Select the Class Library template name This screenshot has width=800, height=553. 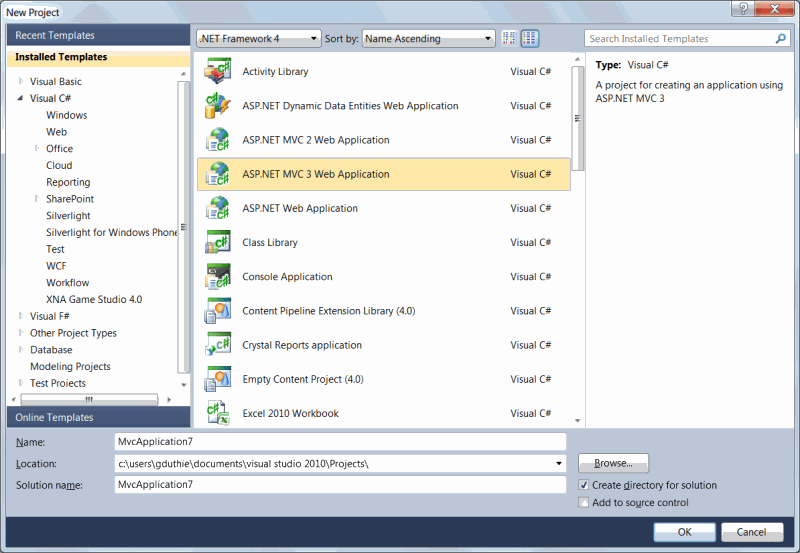269,242
